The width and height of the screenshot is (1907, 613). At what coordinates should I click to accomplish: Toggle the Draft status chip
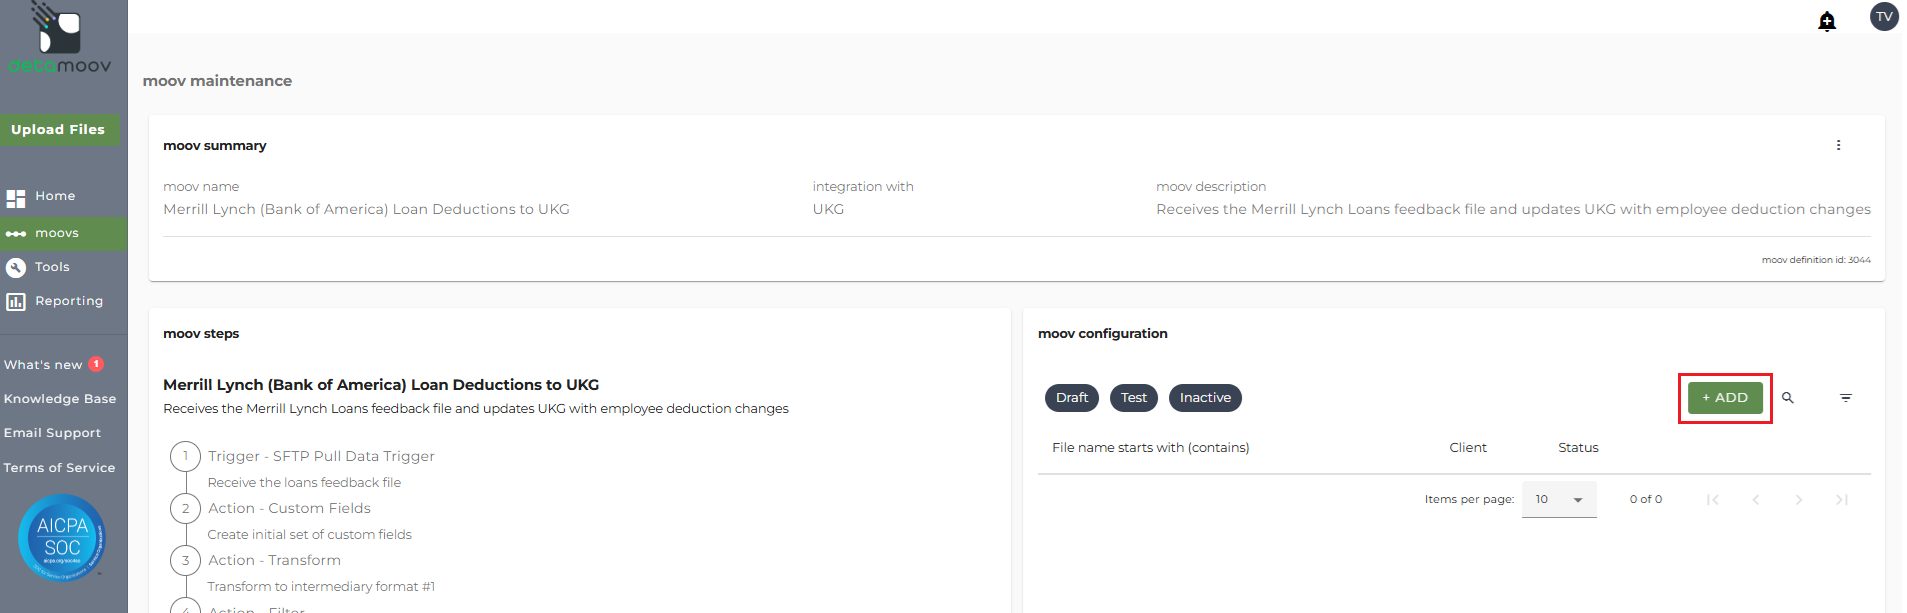[1072, 398]
